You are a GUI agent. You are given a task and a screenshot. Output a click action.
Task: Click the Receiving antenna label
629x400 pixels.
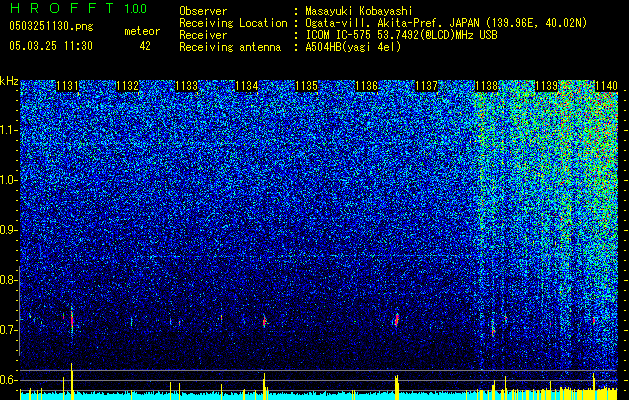(x=230, y=47)
